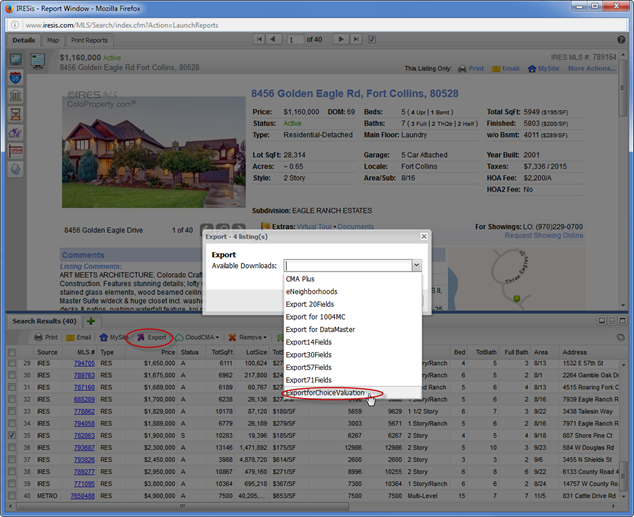Sort results by Address column header

click(x=574, y=352)
